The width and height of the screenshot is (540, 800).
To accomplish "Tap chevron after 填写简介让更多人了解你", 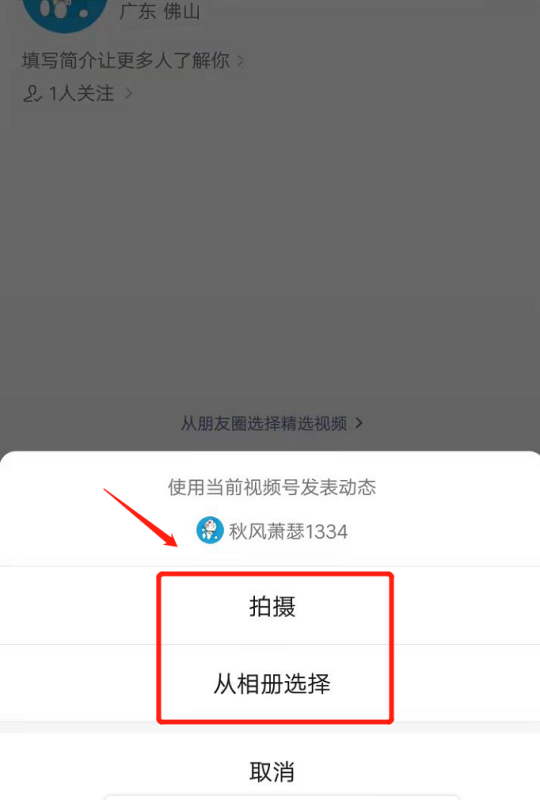I will pos(240,61).
